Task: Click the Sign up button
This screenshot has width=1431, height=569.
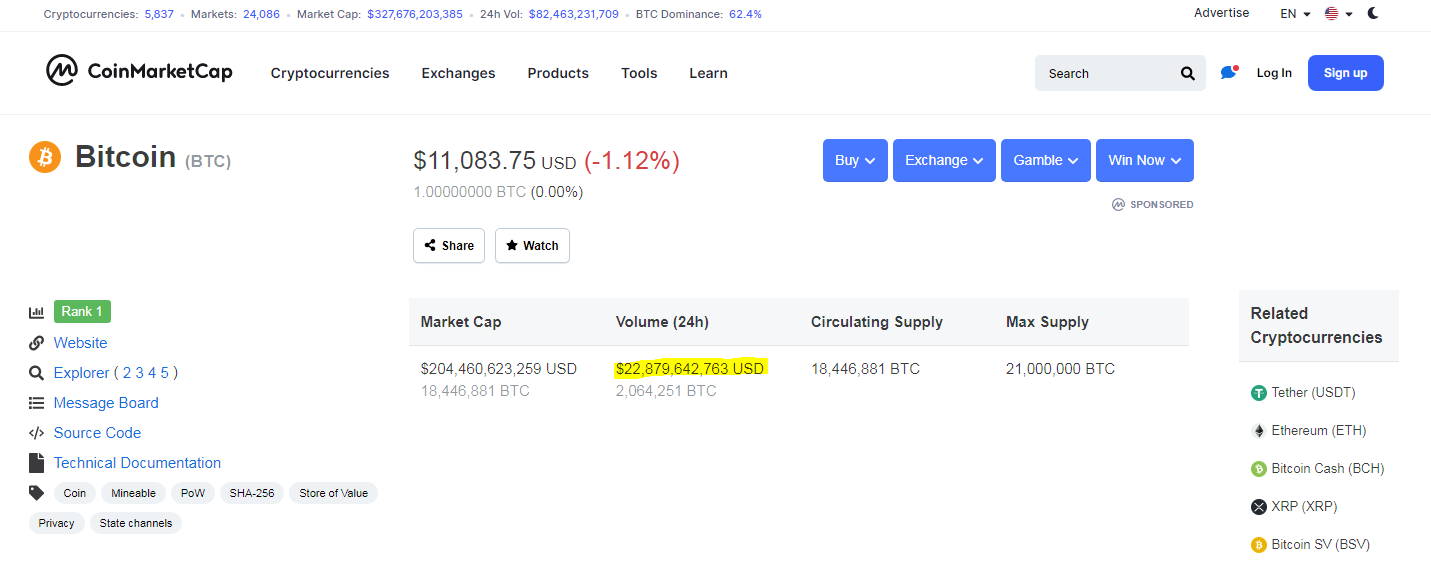Action: click(1345, 73)
